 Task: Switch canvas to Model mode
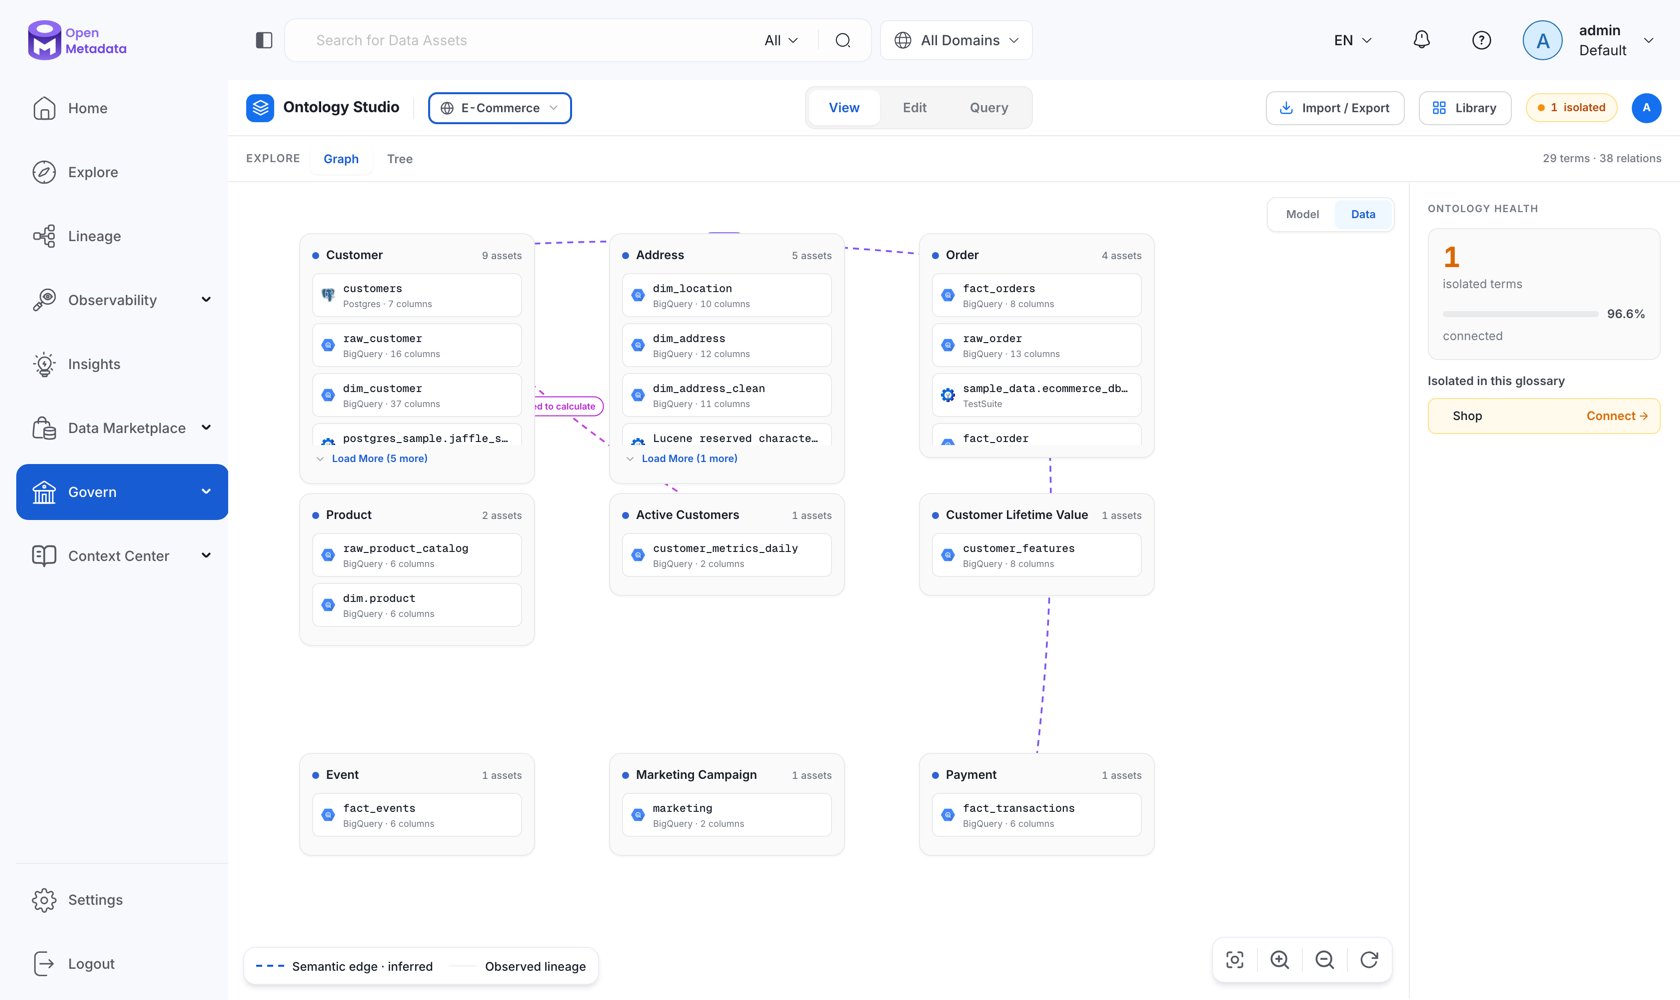click(1302, 214)
